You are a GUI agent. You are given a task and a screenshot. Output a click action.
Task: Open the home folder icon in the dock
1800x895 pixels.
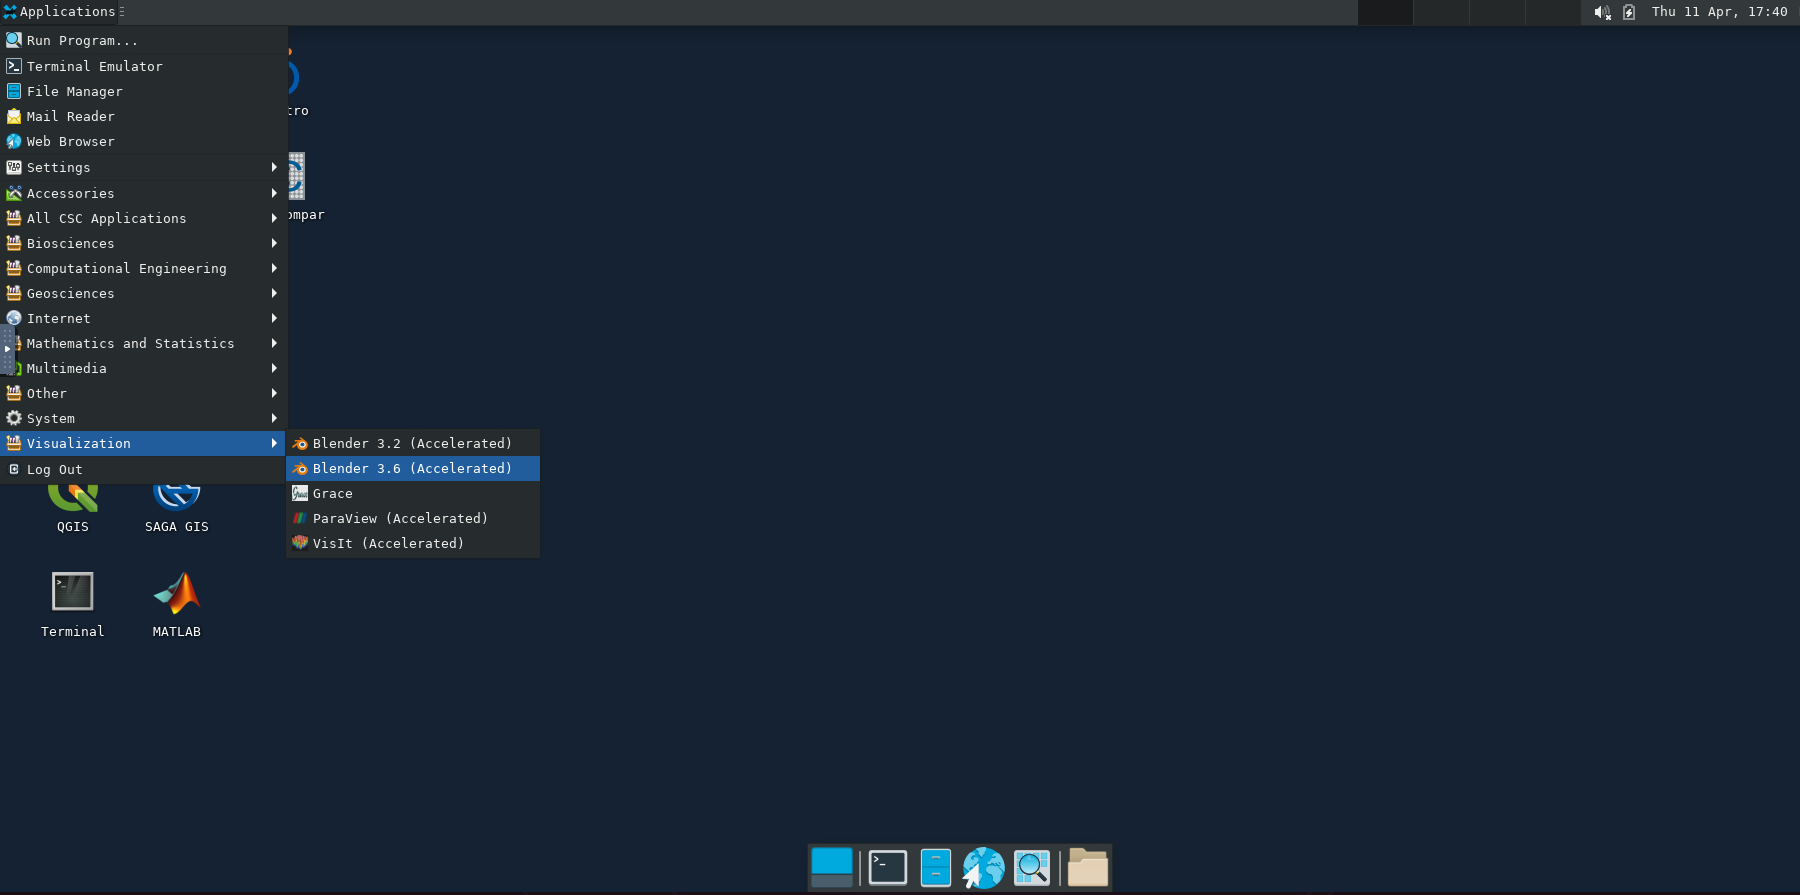pos(1087,867)
